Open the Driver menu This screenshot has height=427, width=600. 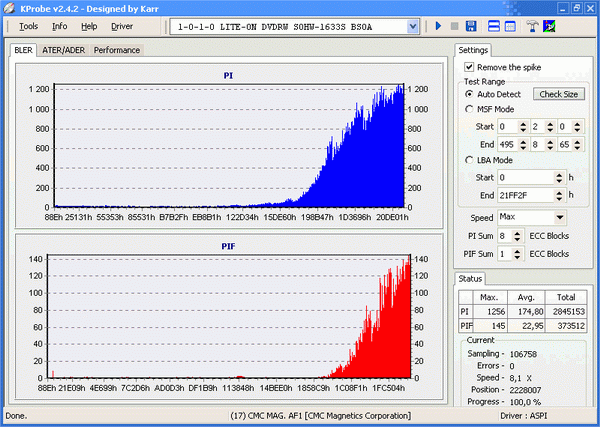(122, 26)
